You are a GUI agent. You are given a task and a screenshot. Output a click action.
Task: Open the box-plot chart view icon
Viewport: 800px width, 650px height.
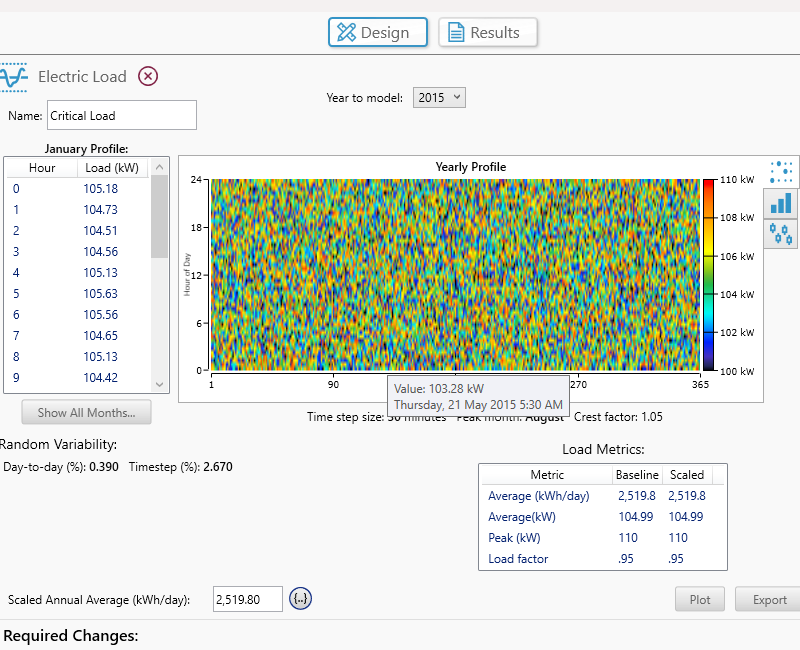click(782, 234)
